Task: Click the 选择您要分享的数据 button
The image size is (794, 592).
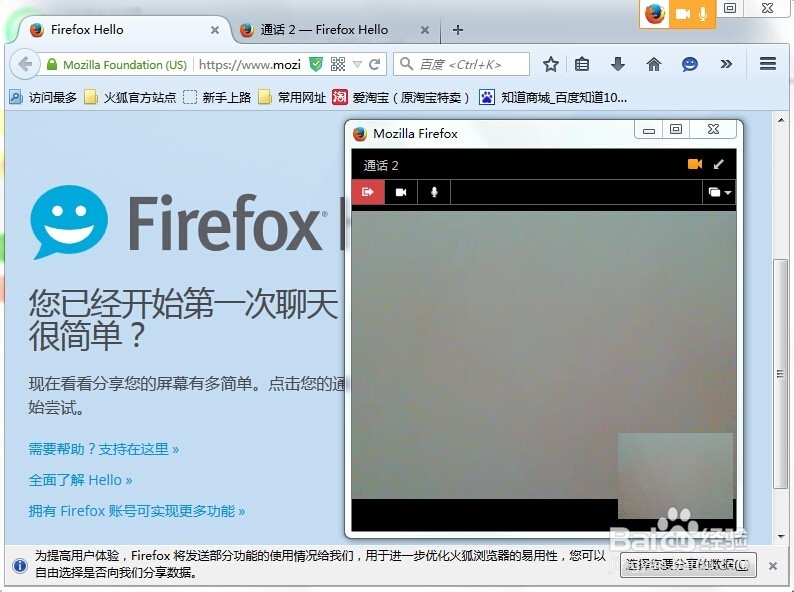Action: pos(689,565)
